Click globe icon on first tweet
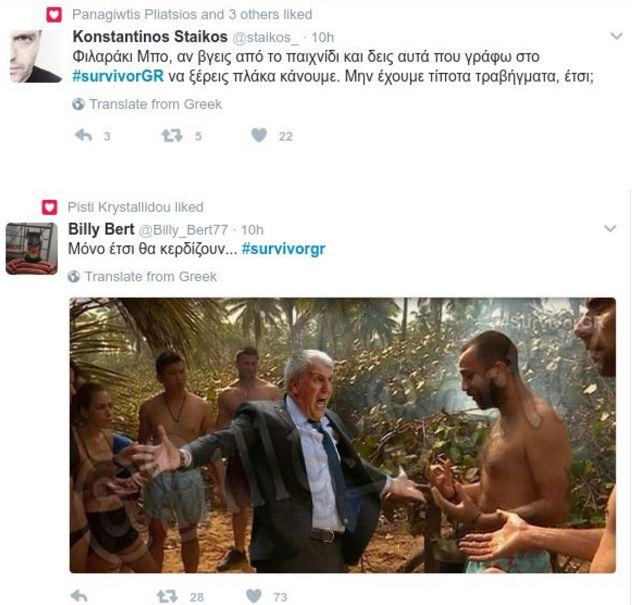This screenshot has width=640, height=605. click(x=78, y=104)
